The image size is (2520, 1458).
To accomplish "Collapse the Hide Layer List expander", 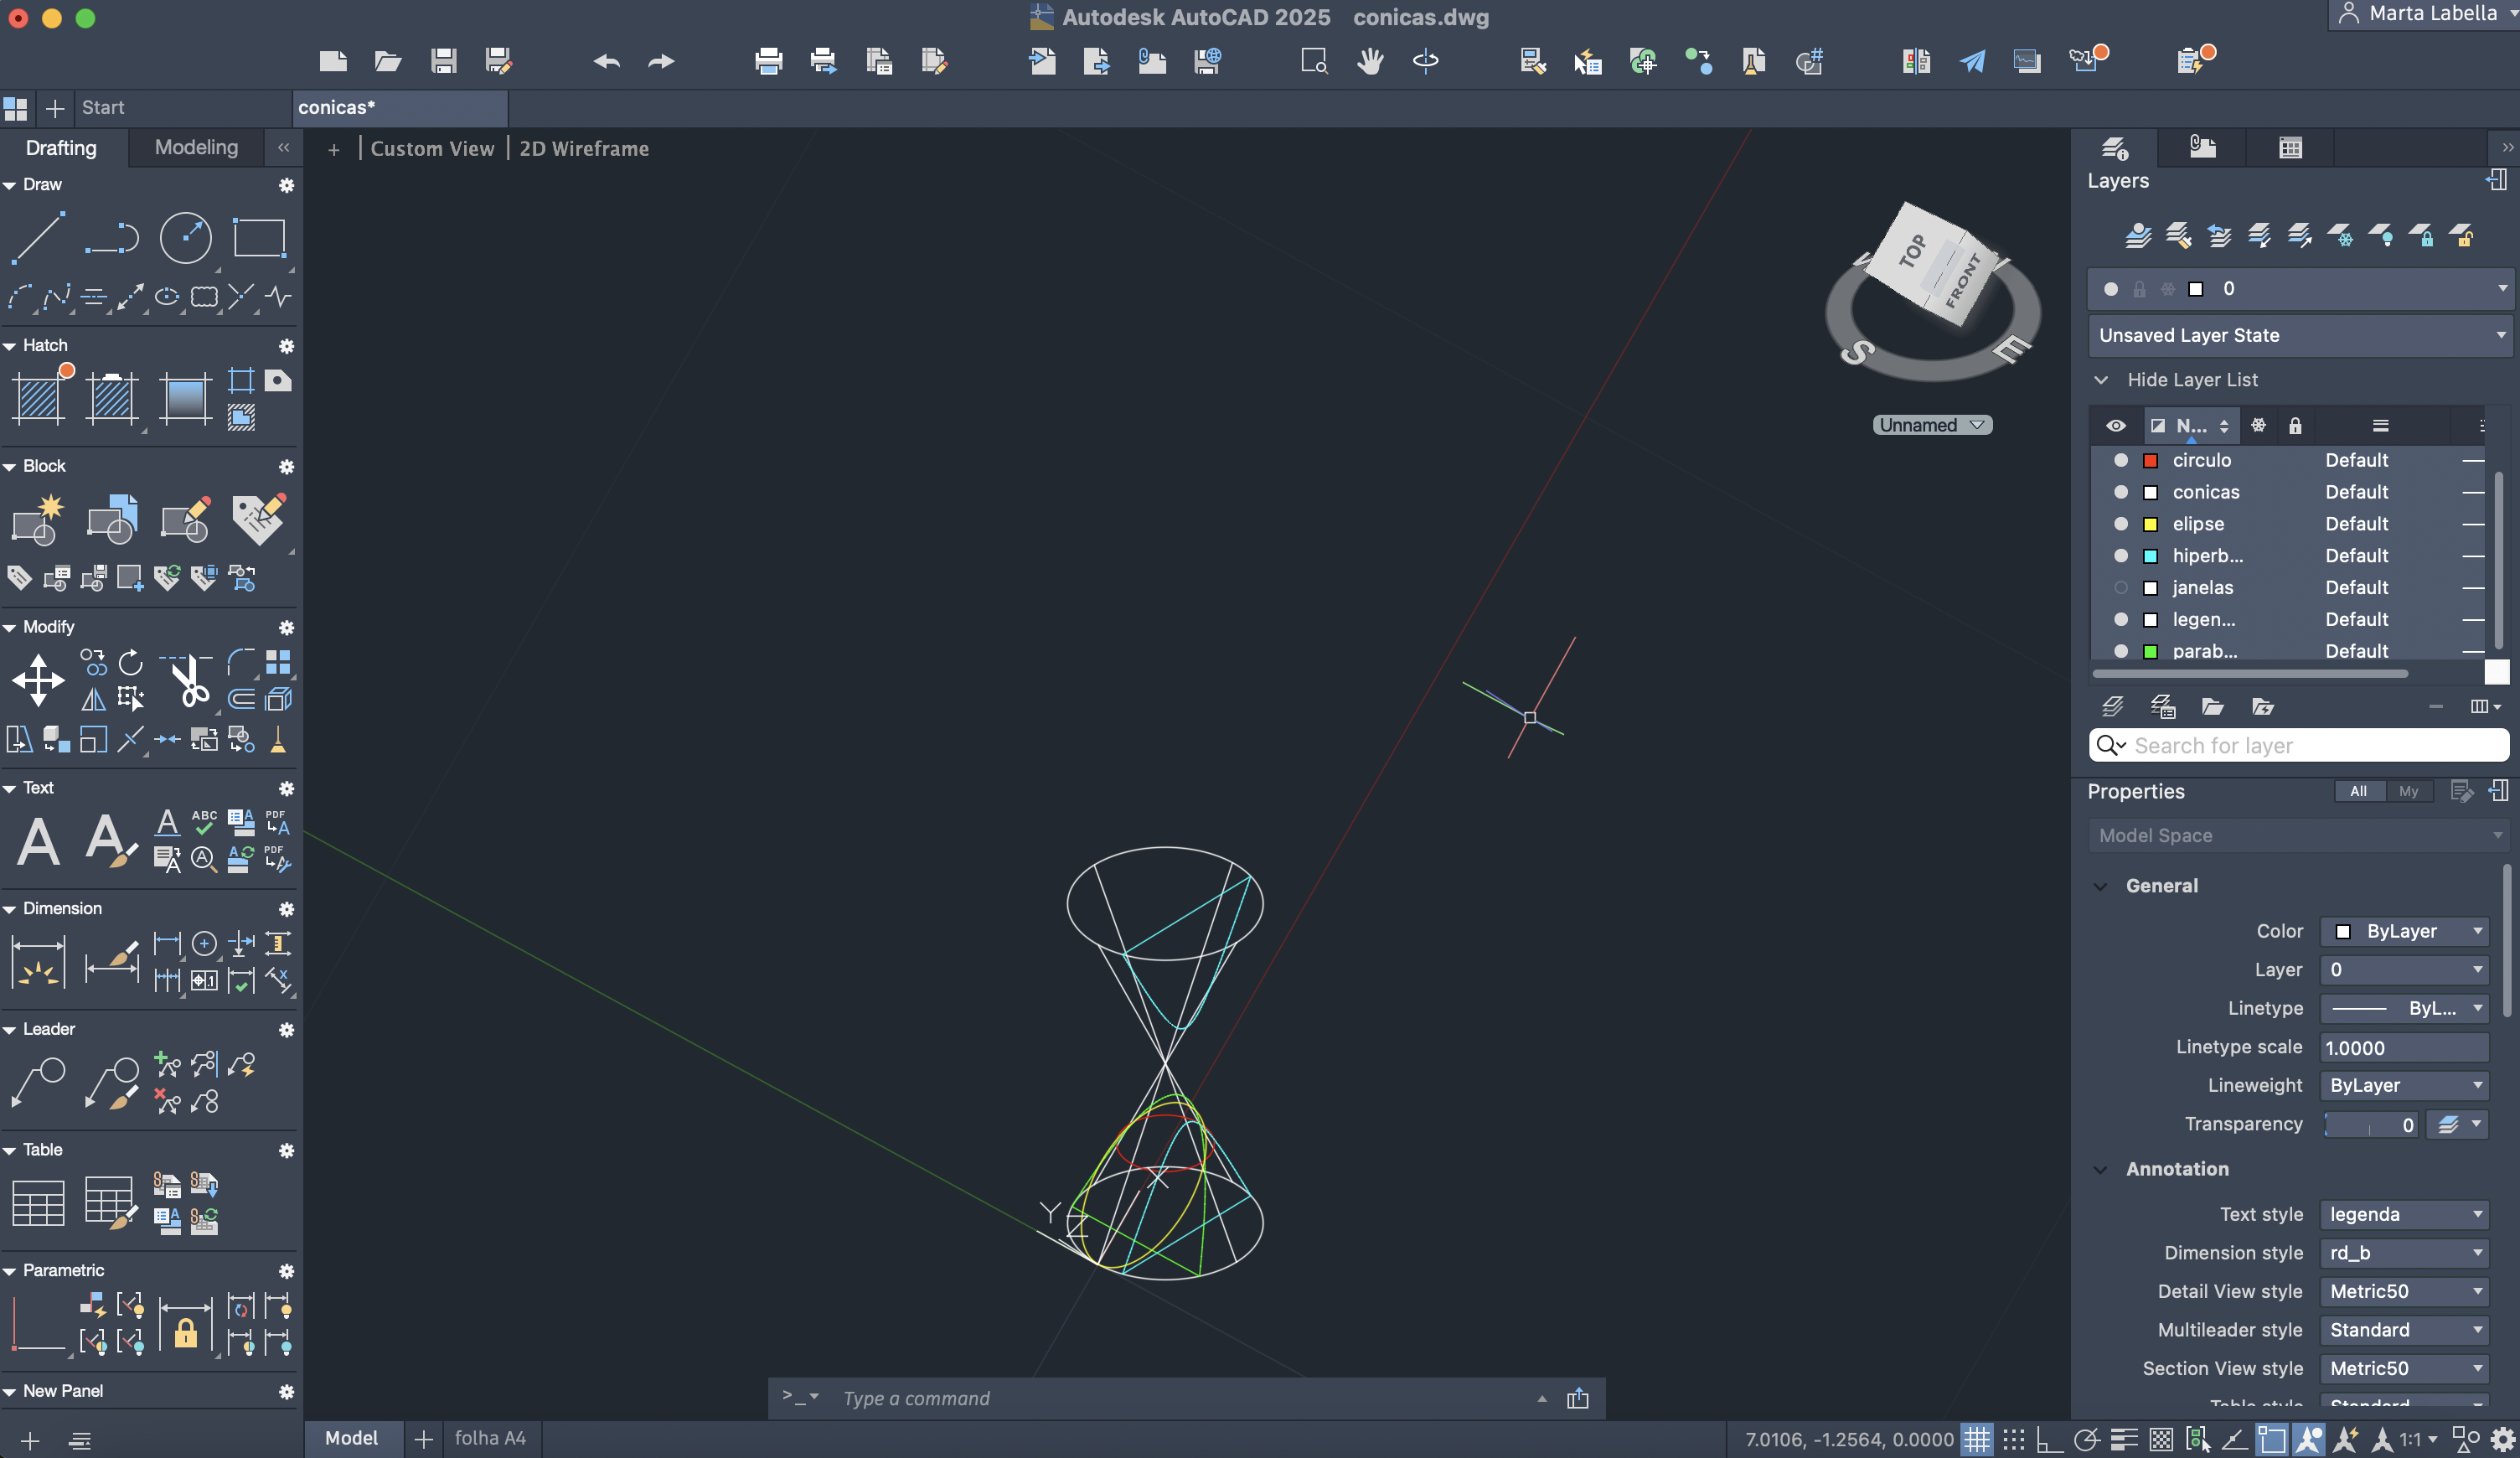I will 2101,380.
